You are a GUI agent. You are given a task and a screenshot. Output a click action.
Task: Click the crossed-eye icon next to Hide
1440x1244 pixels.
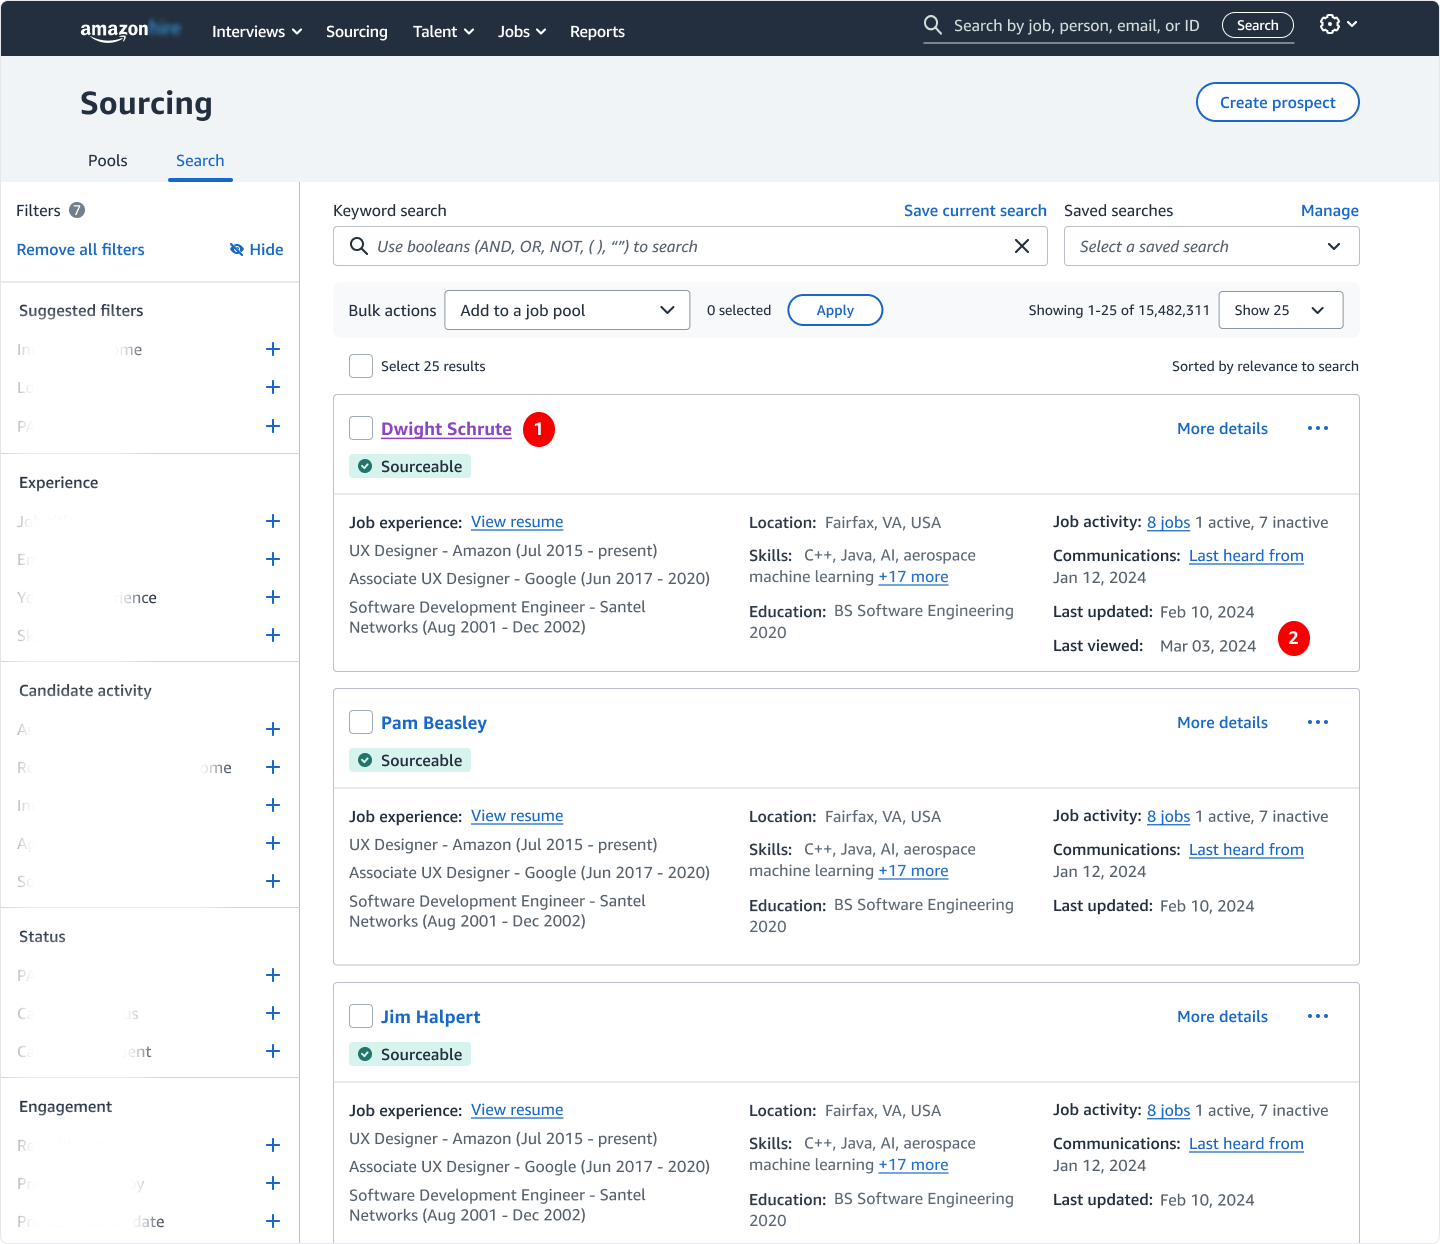pos(237,249)
